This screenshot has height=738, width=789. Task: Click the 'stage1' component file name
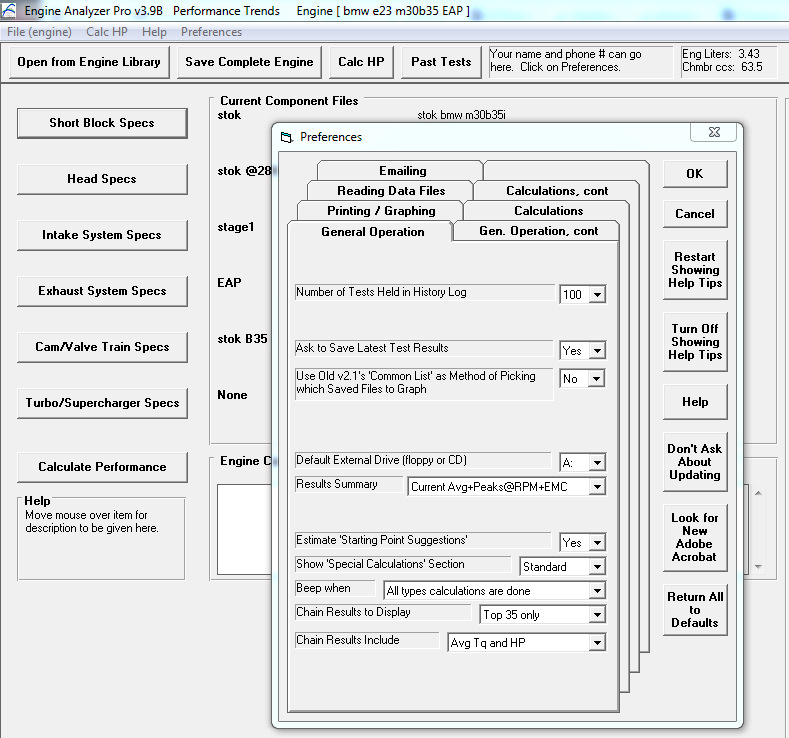235,227
